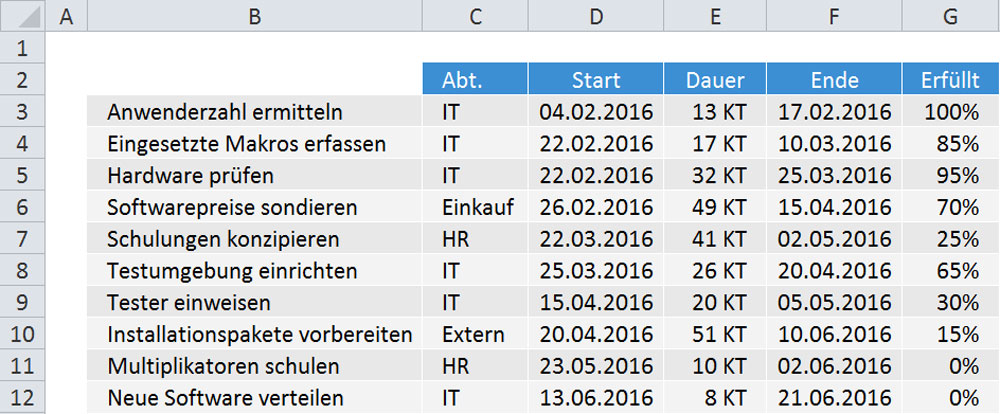
Task: Click the Dauer header cell
Action: 716,80
